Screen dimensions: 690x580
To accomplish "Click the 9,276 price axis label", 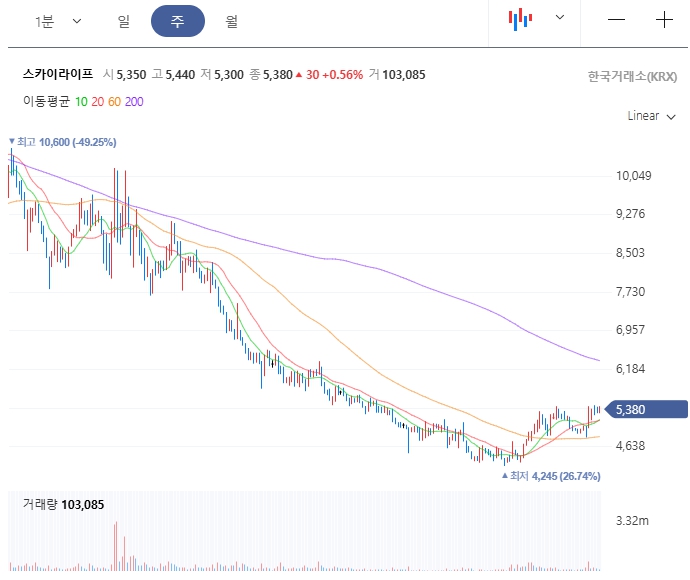I will click(x=631, y=214).
